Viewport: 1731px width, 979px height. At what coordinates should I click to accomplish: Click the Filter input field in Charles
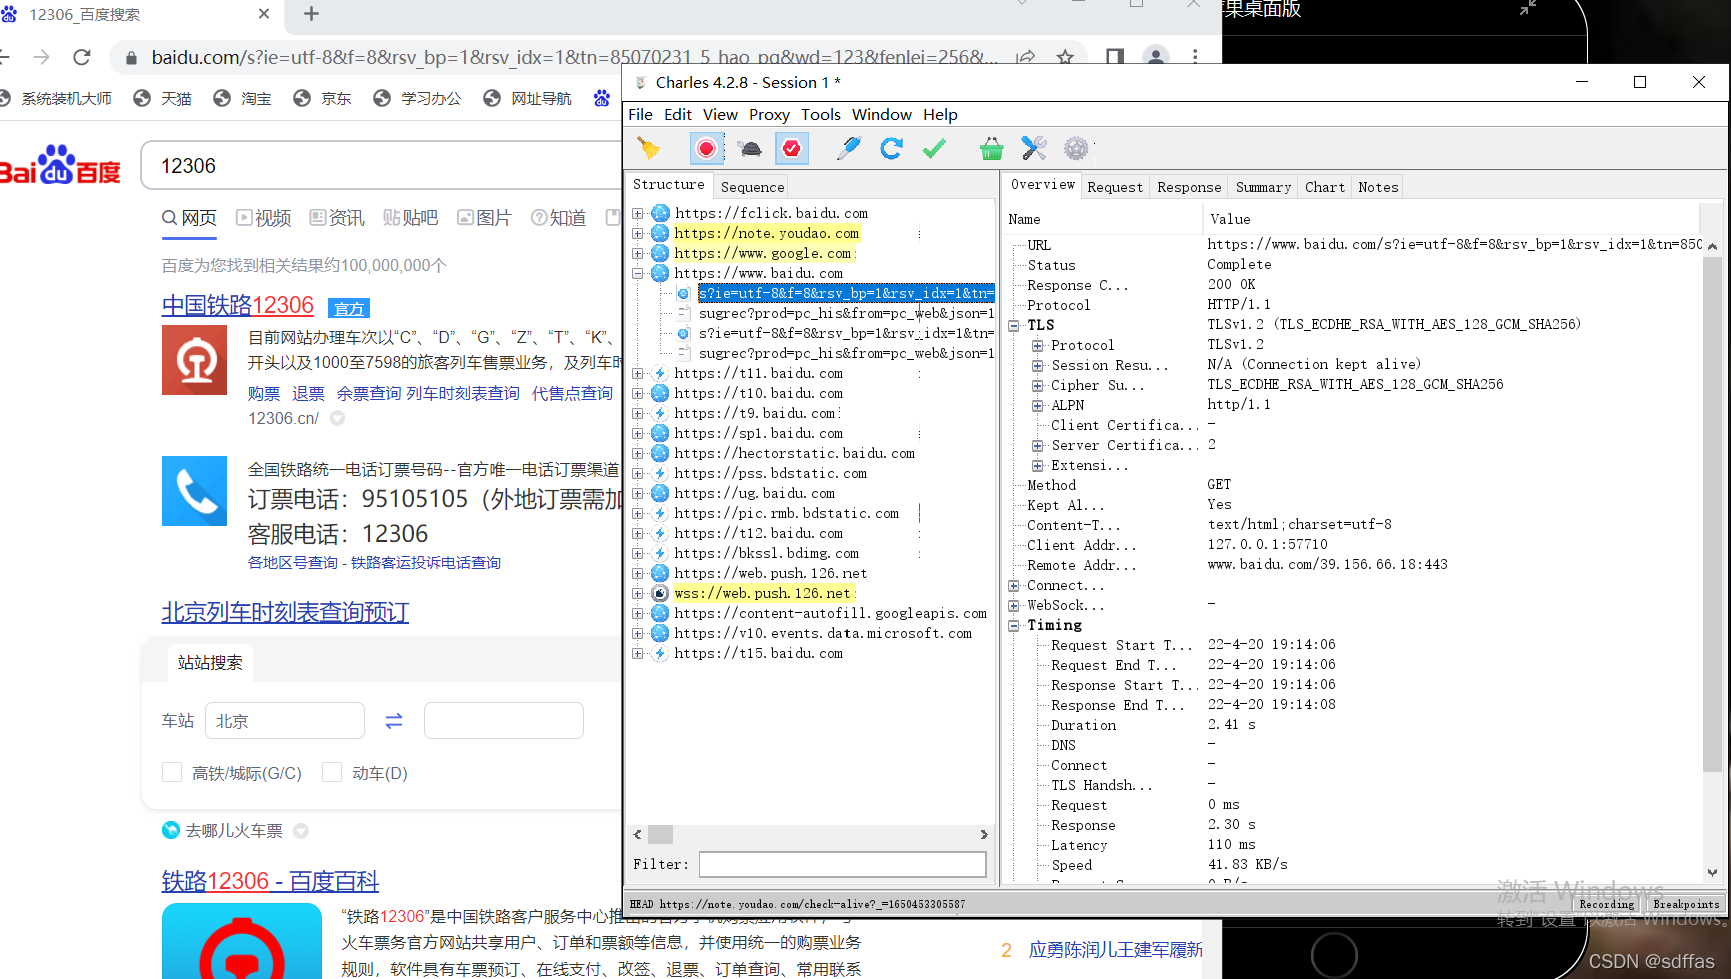842,864
